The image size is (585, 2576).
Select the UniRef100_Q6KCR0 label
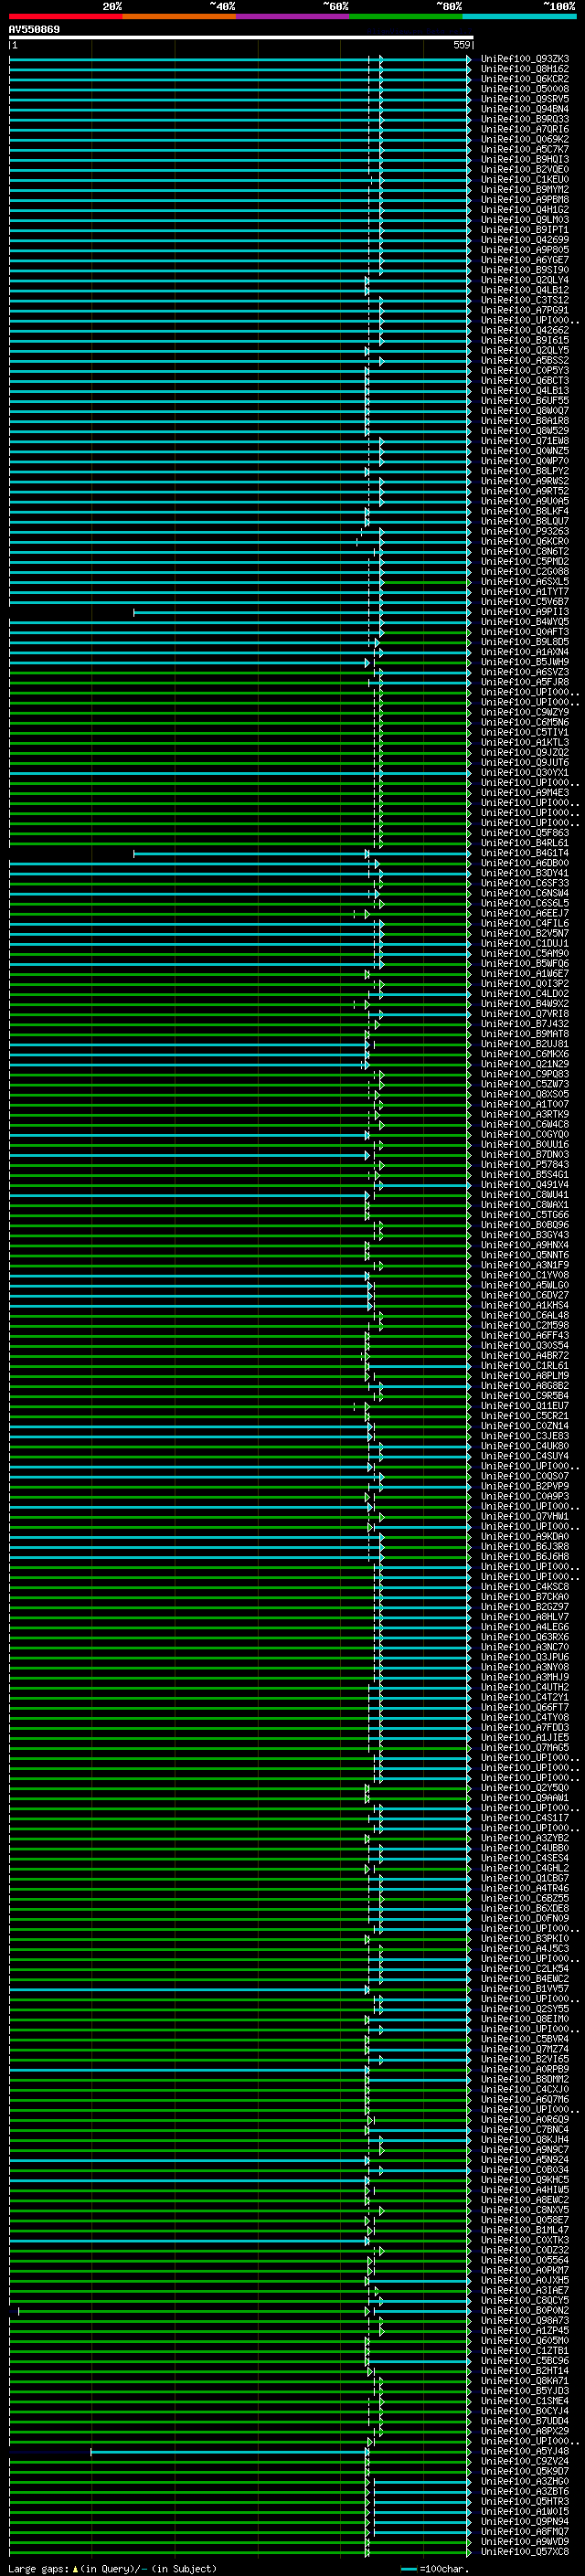525,541
